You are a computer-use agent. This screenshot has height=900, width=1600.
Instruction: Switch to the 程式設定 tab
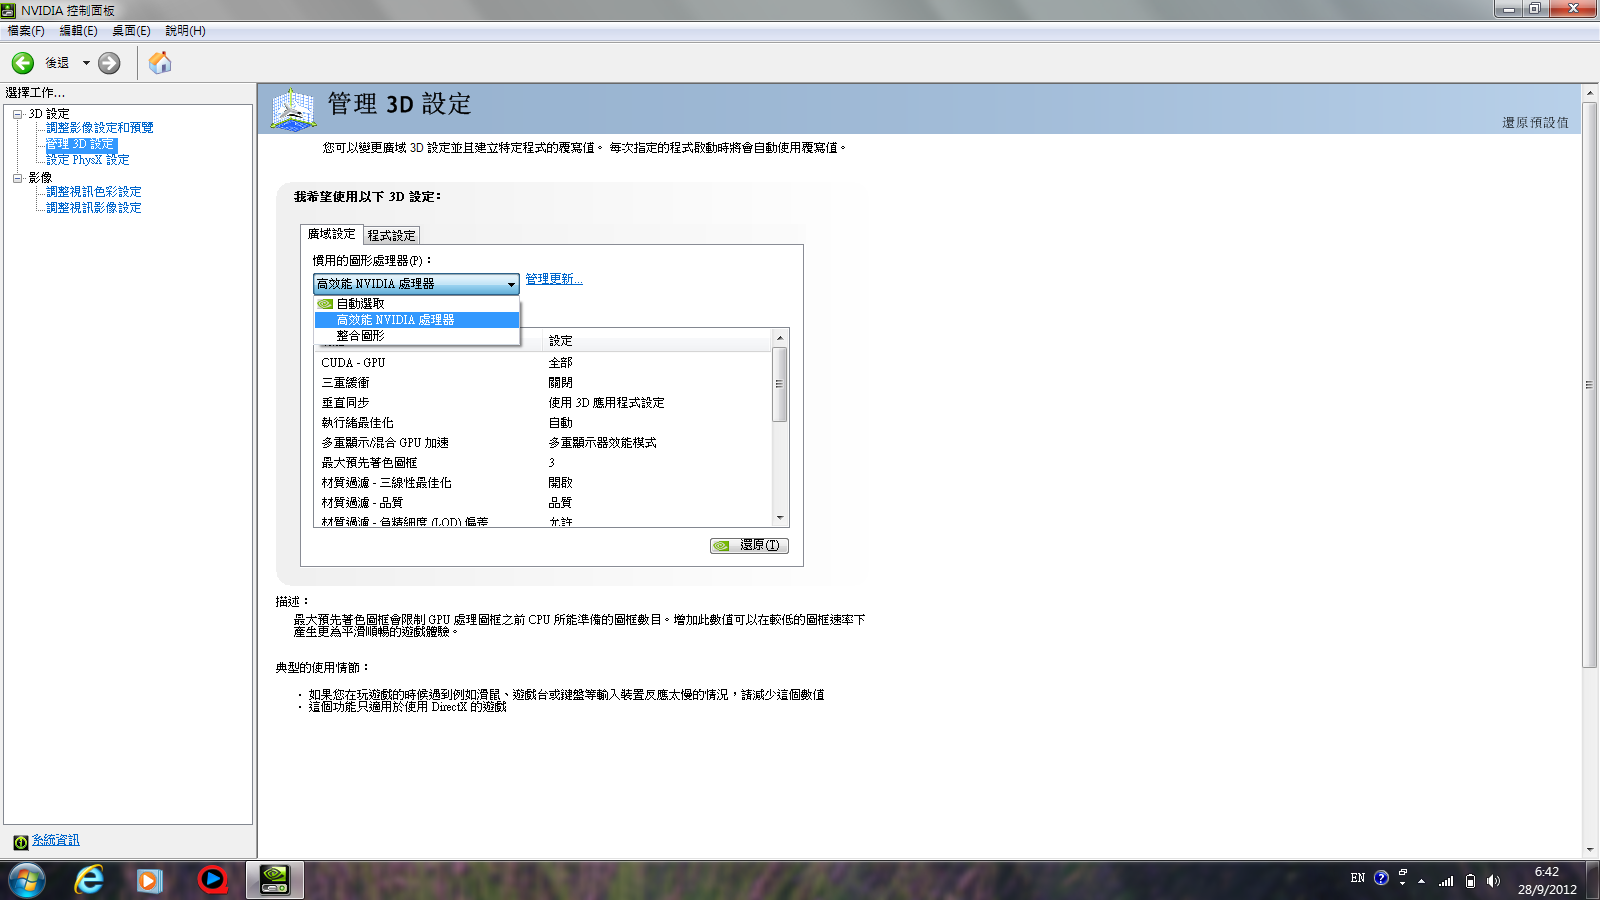391,236
